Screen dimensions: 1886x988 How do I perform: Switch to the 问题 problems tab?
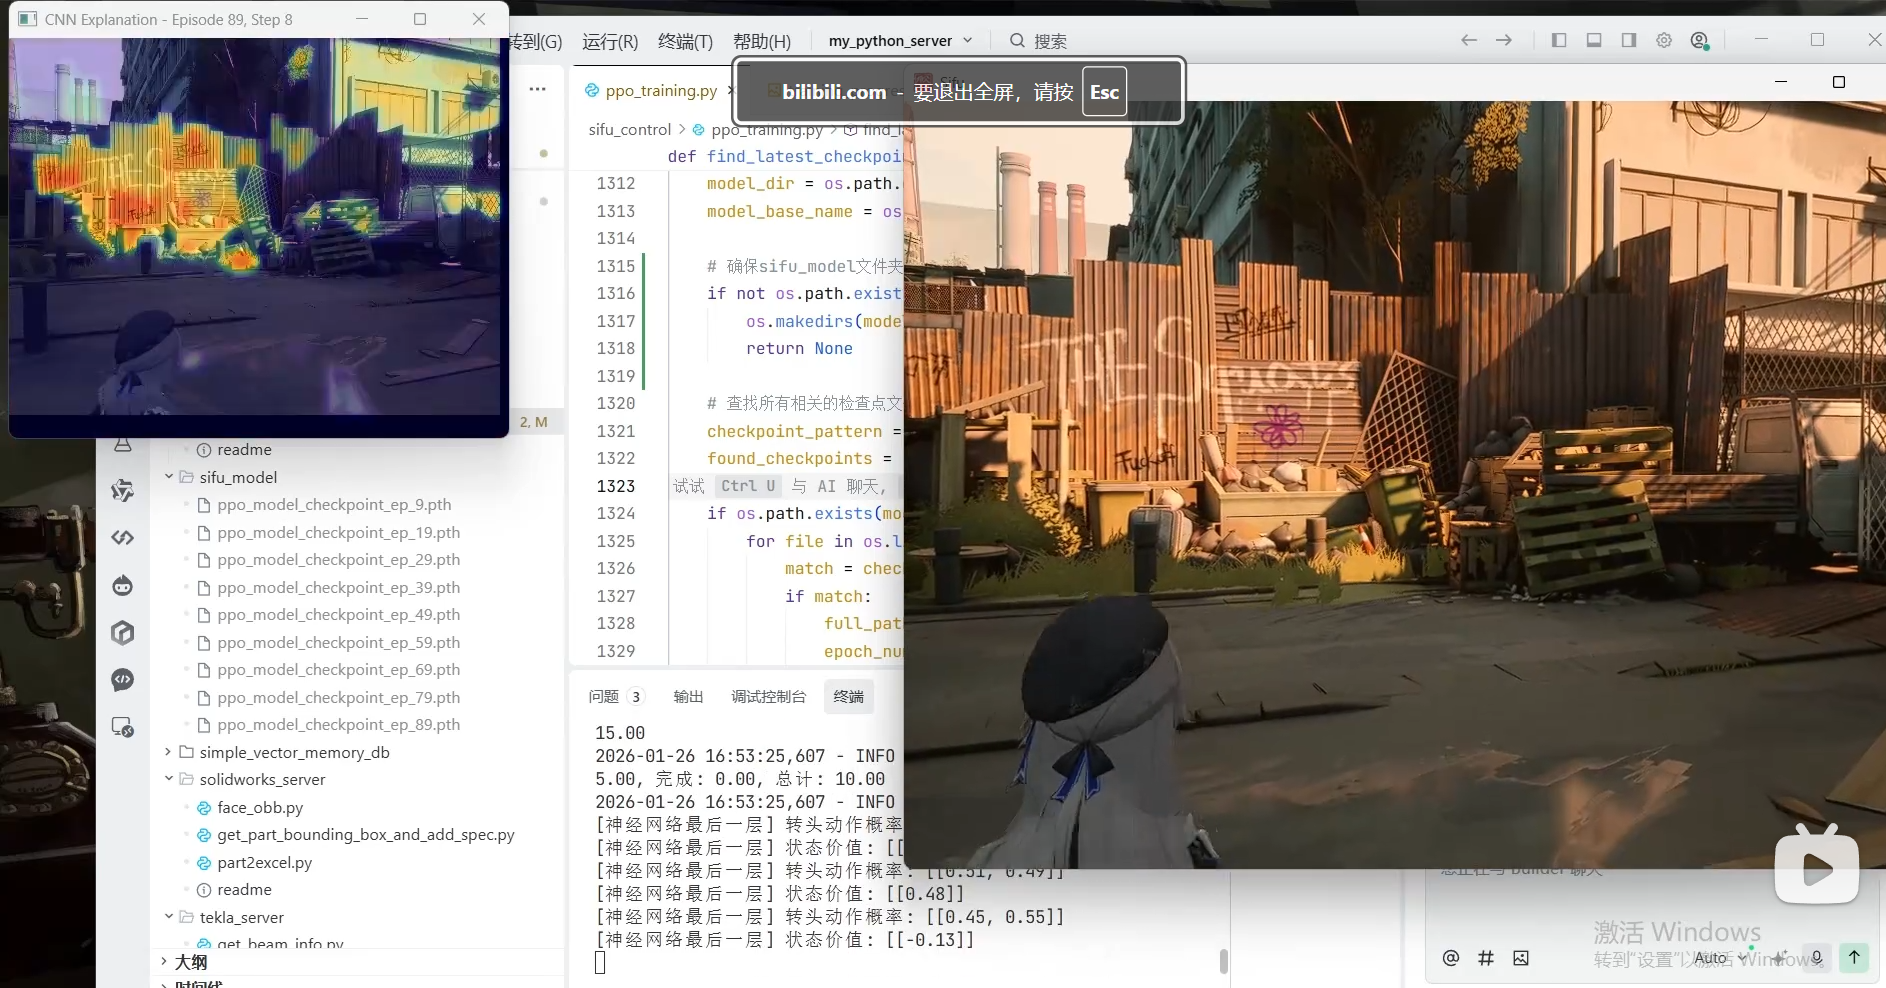click(x=614, y=697)
